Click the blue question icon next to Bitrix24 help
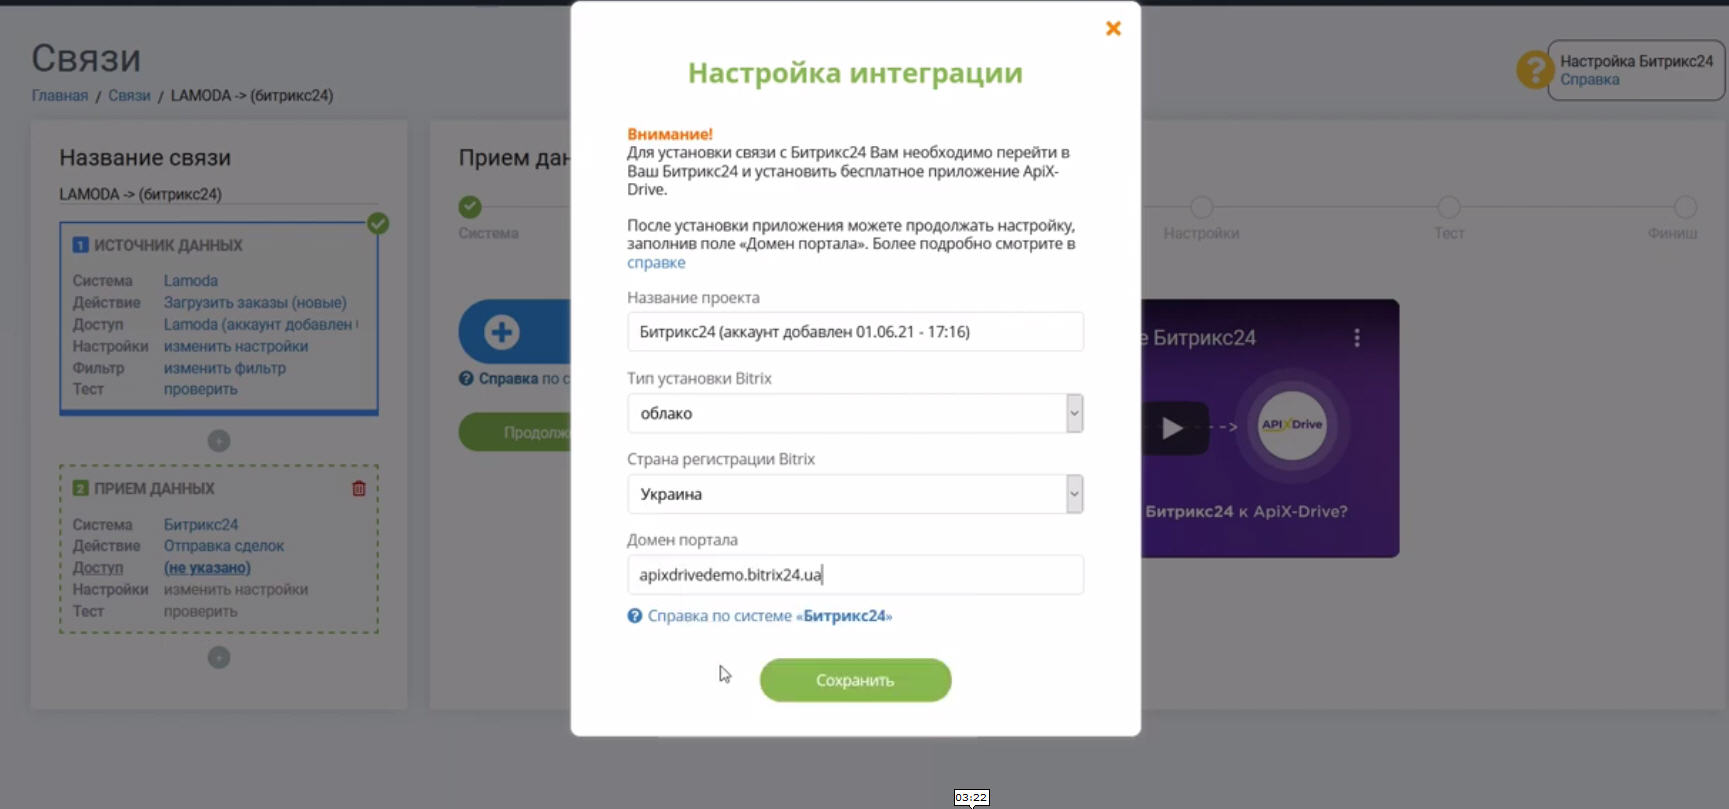Viewport: 1729px width, 809px height. [x=634, y=616]
